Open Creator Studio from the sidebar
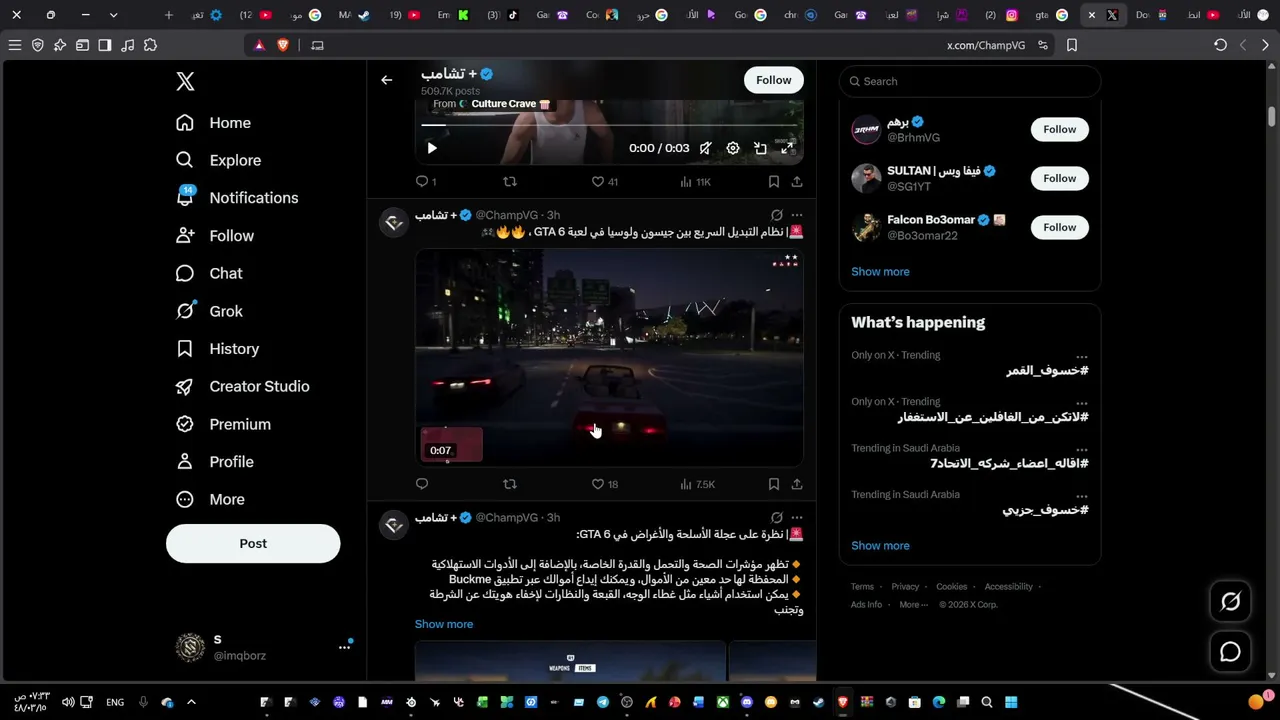 pyautogui.click(x=242, y=386)
